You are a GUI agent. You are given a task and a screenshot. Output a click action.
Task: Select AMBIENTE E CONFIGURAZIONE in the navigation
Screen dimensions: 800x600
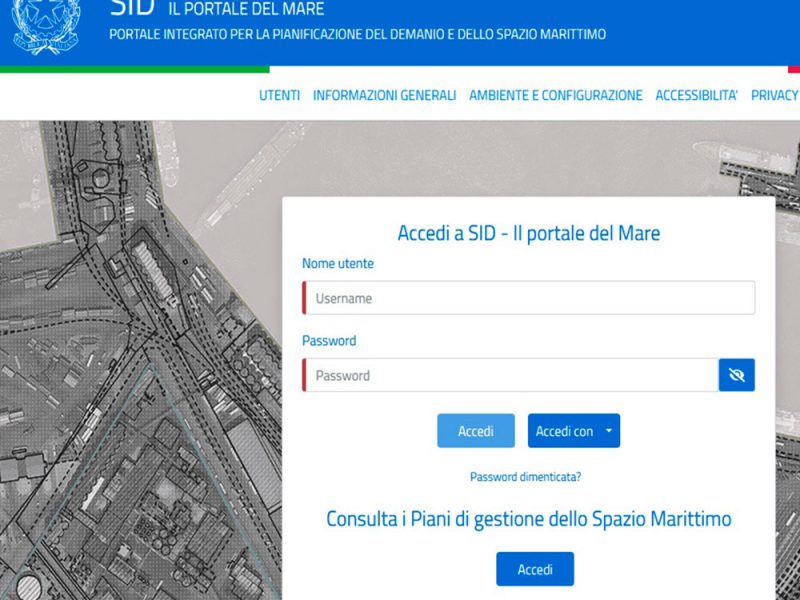(555, 95)
